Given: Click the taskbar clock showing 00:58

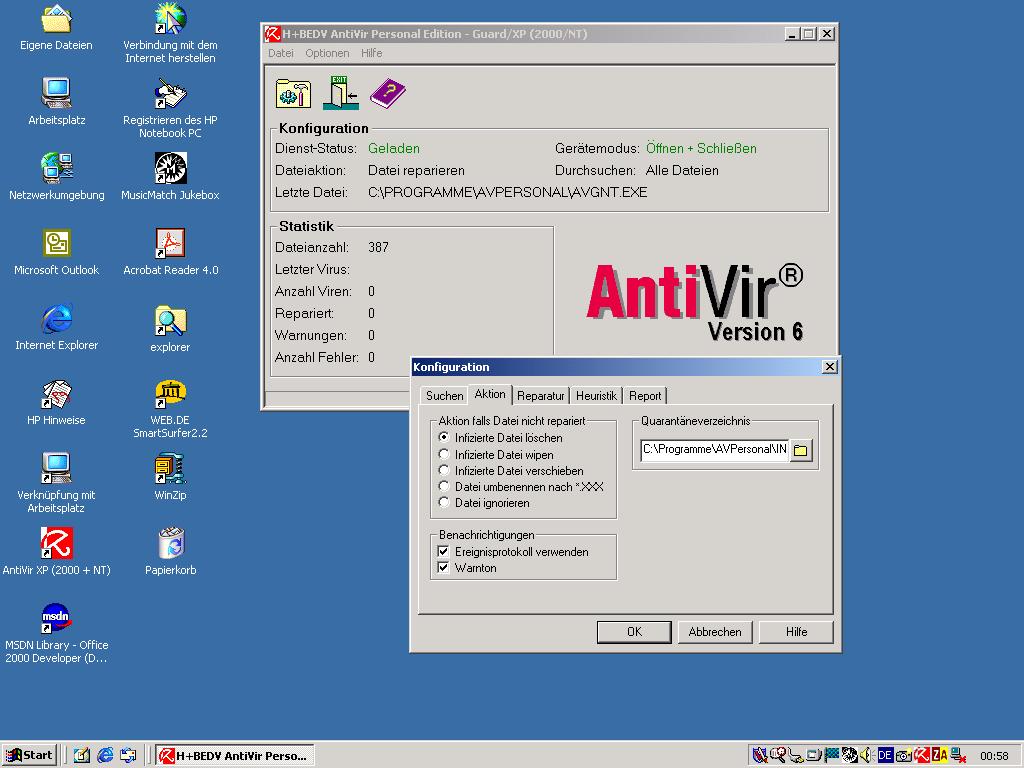Looking at the screenshot, I should click(x=994, y=756).
